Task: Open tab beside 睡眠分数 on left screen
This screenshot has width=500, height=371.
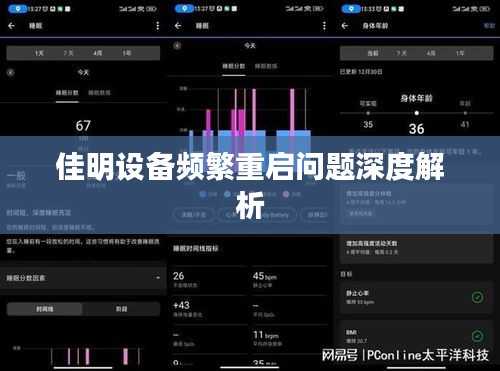Action: (x=99, y=93)
